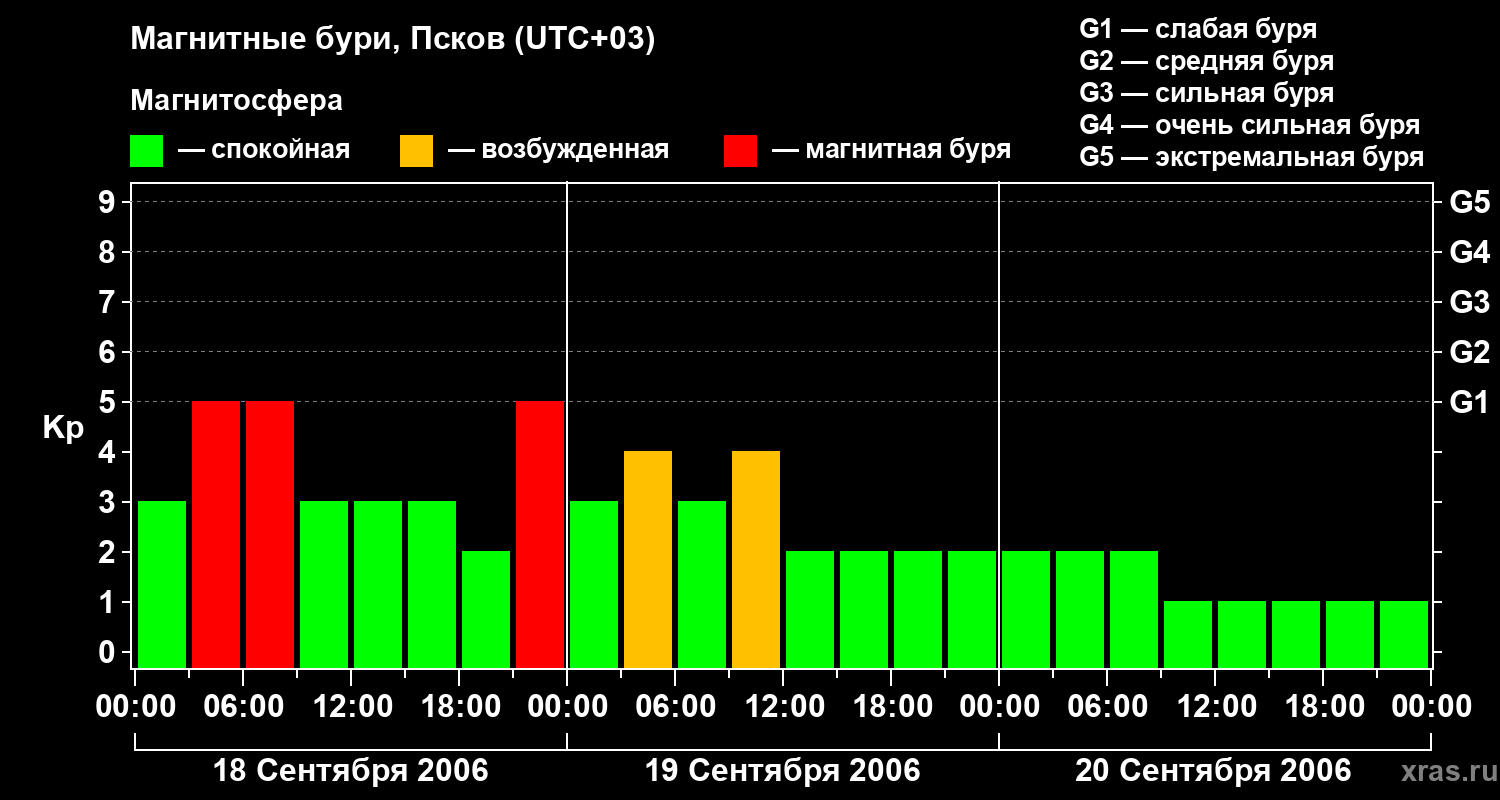Click the green "спокойная" legend swatch
The height and width of the screenshot is (800, 1500).
pos(146,151)
